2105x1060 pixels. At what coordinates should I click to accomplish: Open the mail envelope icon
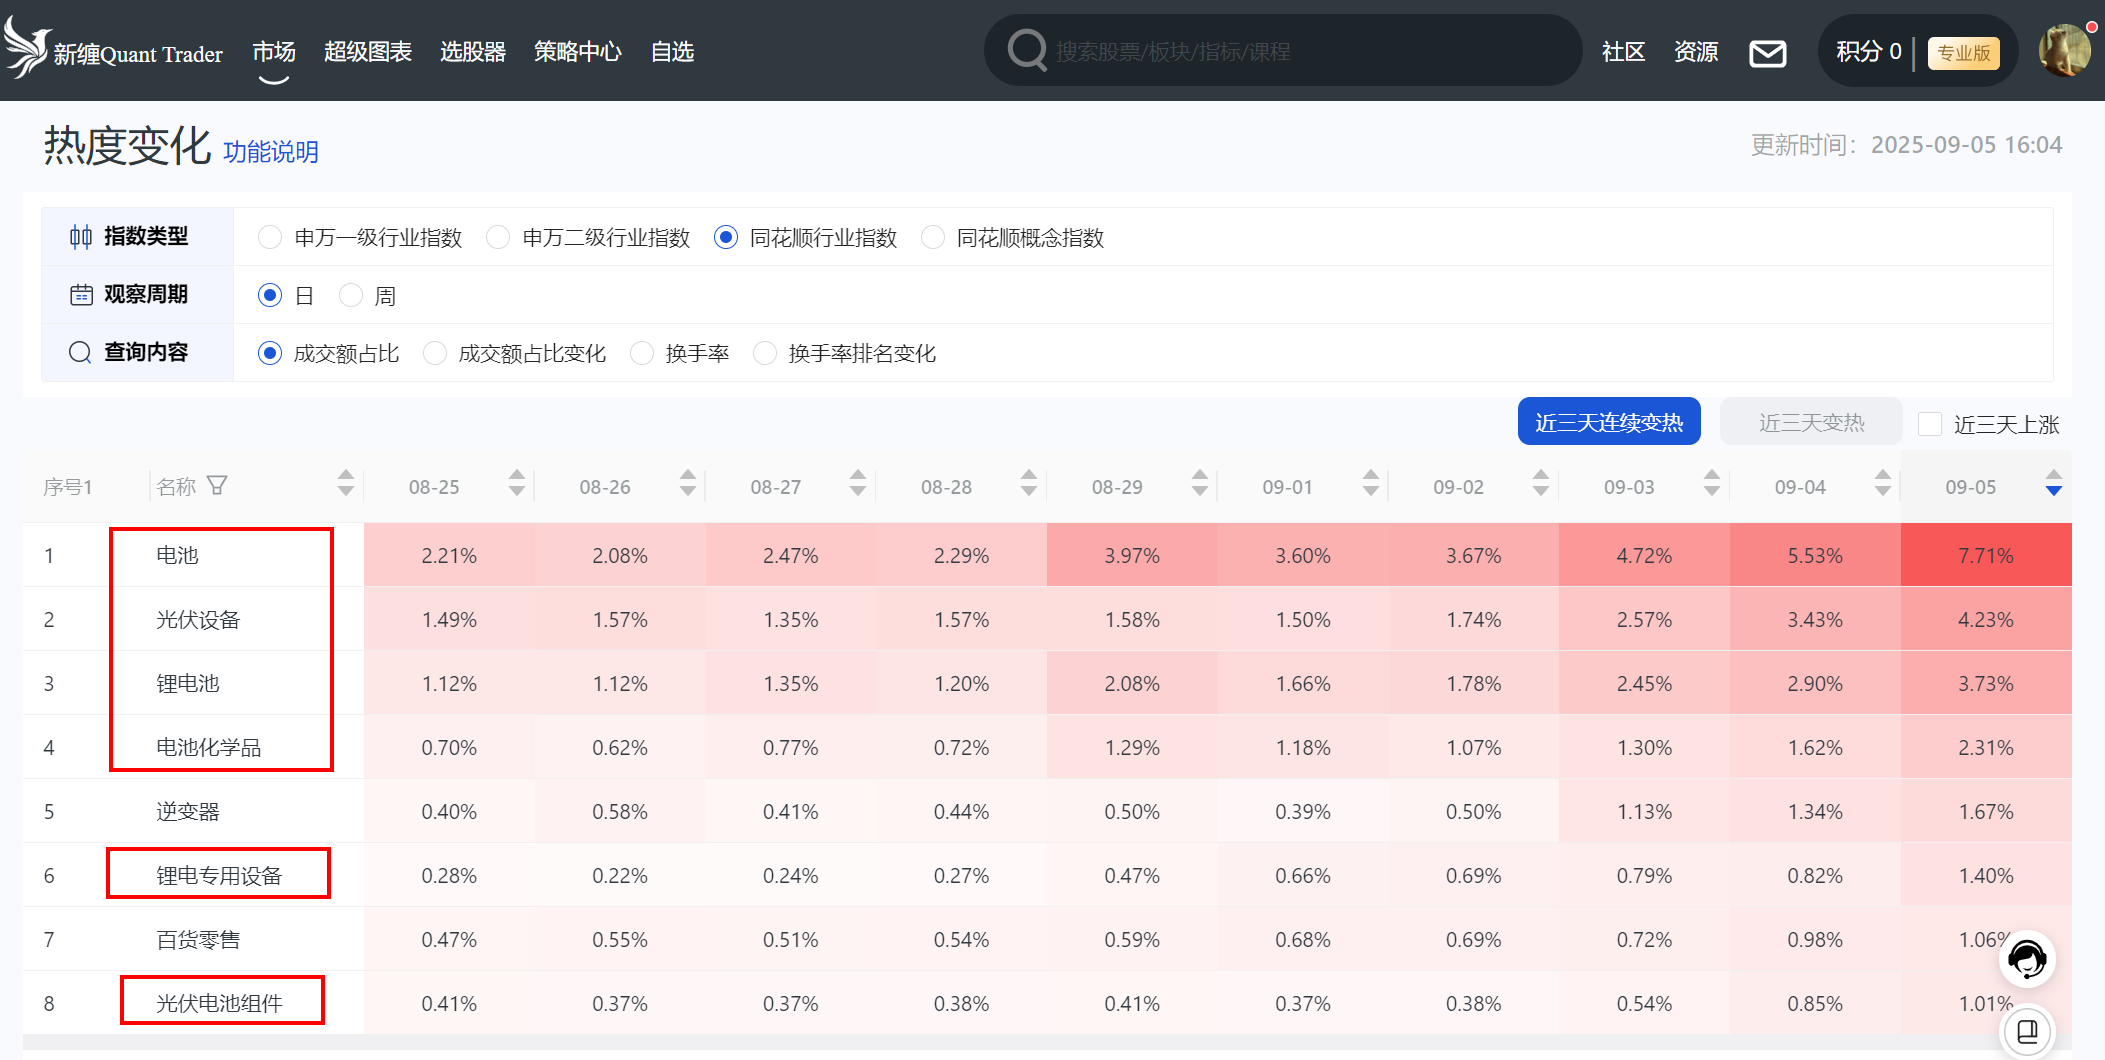click(1767, 53)
